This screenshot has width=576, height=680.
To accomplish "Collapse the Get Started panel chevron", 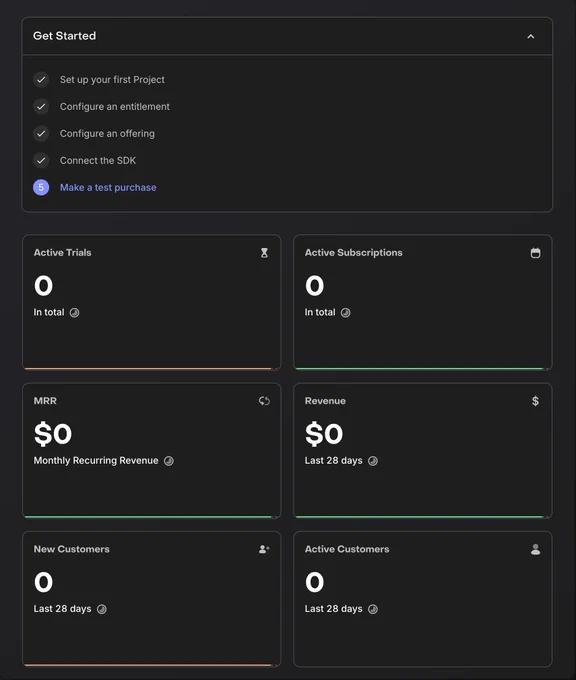I will pos(530,36).
